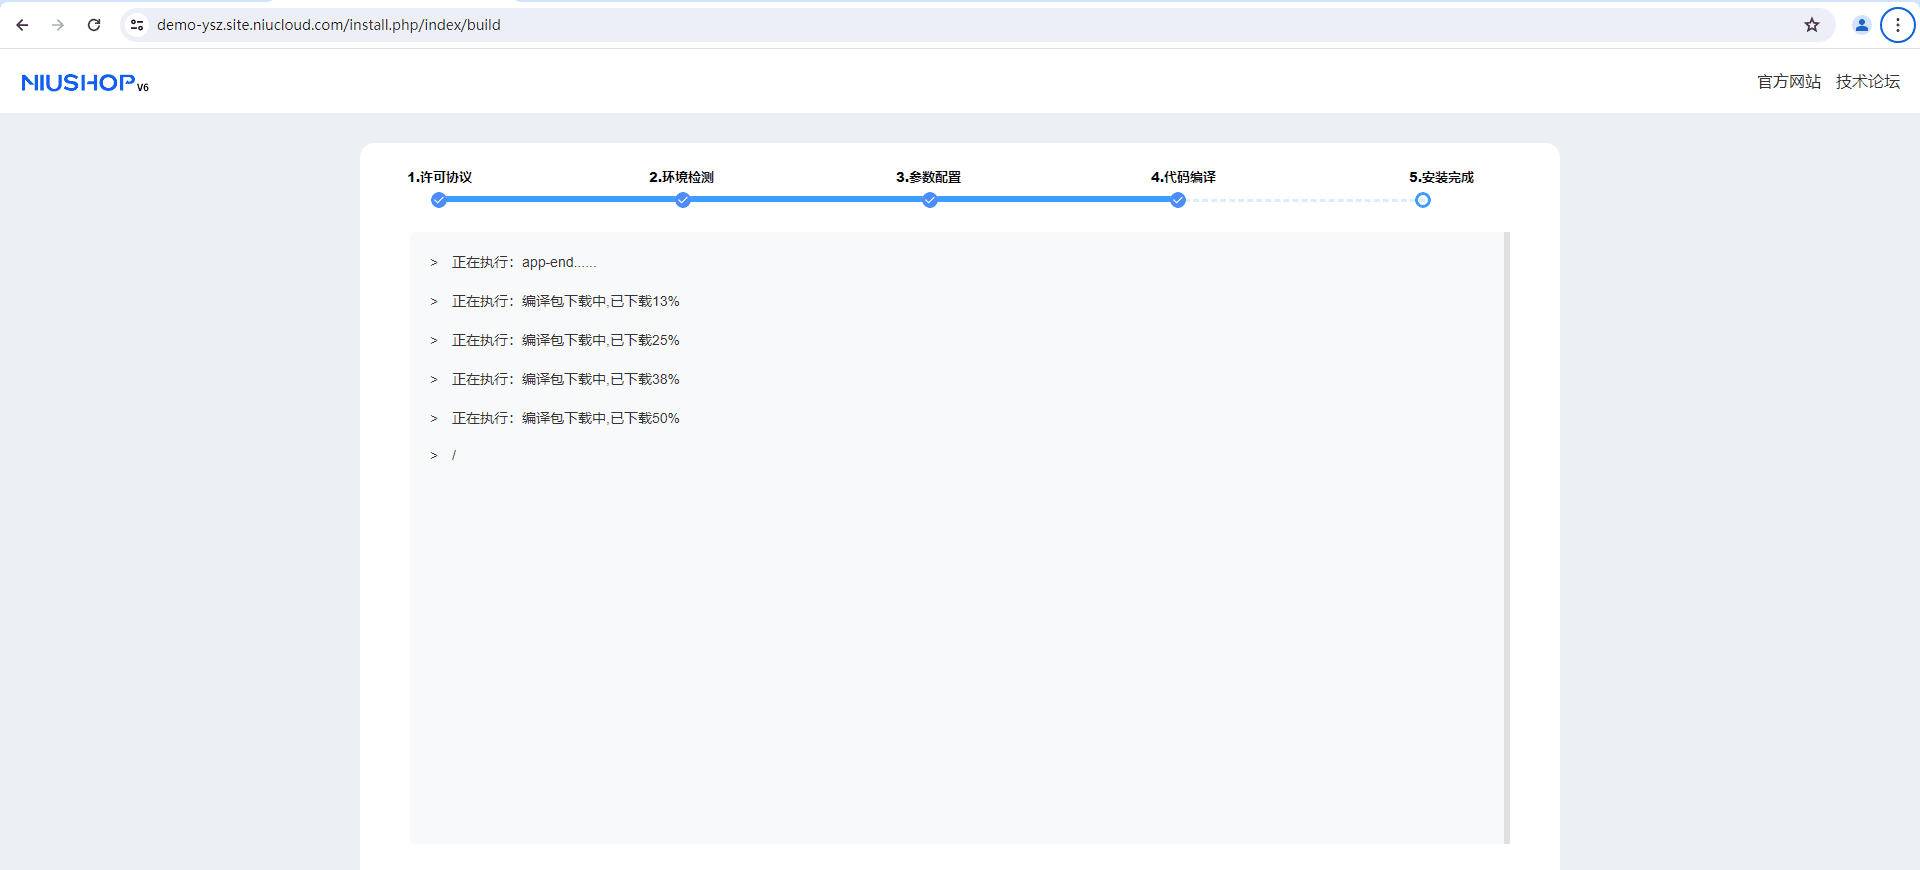Viewport: 1920px width, 870px height.
Task: Open the 官方网站 link
Action: (1788, 82)
